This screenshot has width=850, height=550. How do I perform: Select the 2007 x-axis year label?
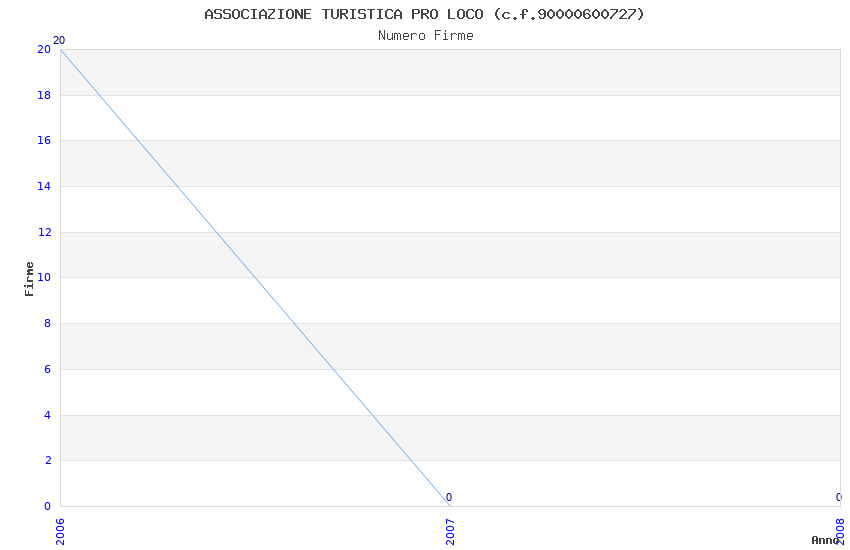pyautogui.click(x=450, y=532)
